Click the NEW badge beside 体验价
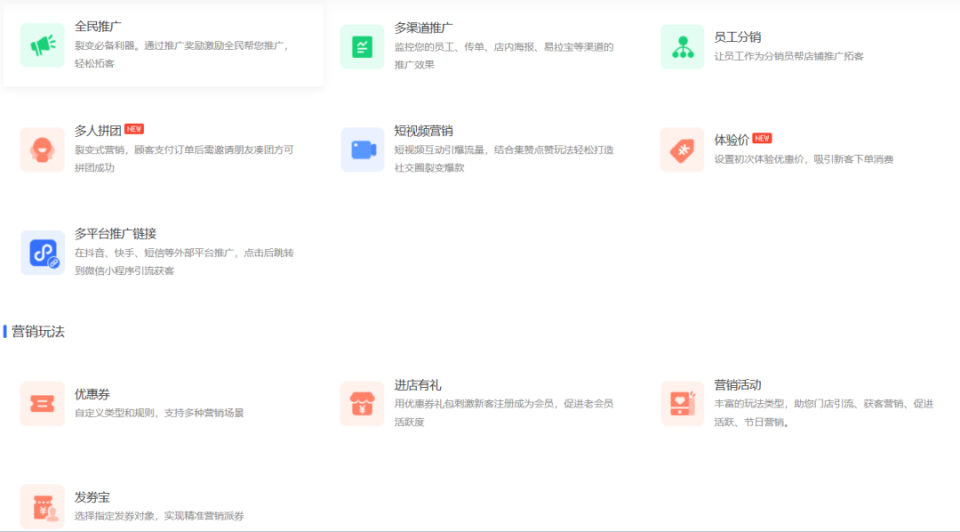This screenshot has height=532, width=960. 762,138
